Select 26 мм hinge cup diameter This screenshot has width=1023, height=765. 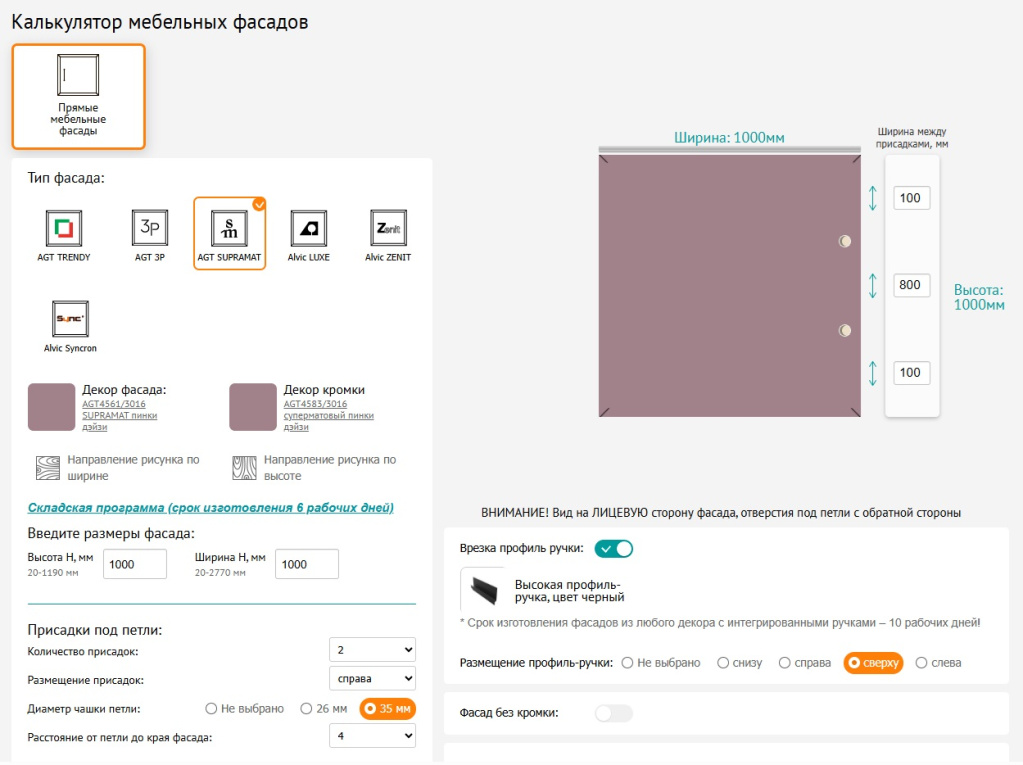(309, 709)
